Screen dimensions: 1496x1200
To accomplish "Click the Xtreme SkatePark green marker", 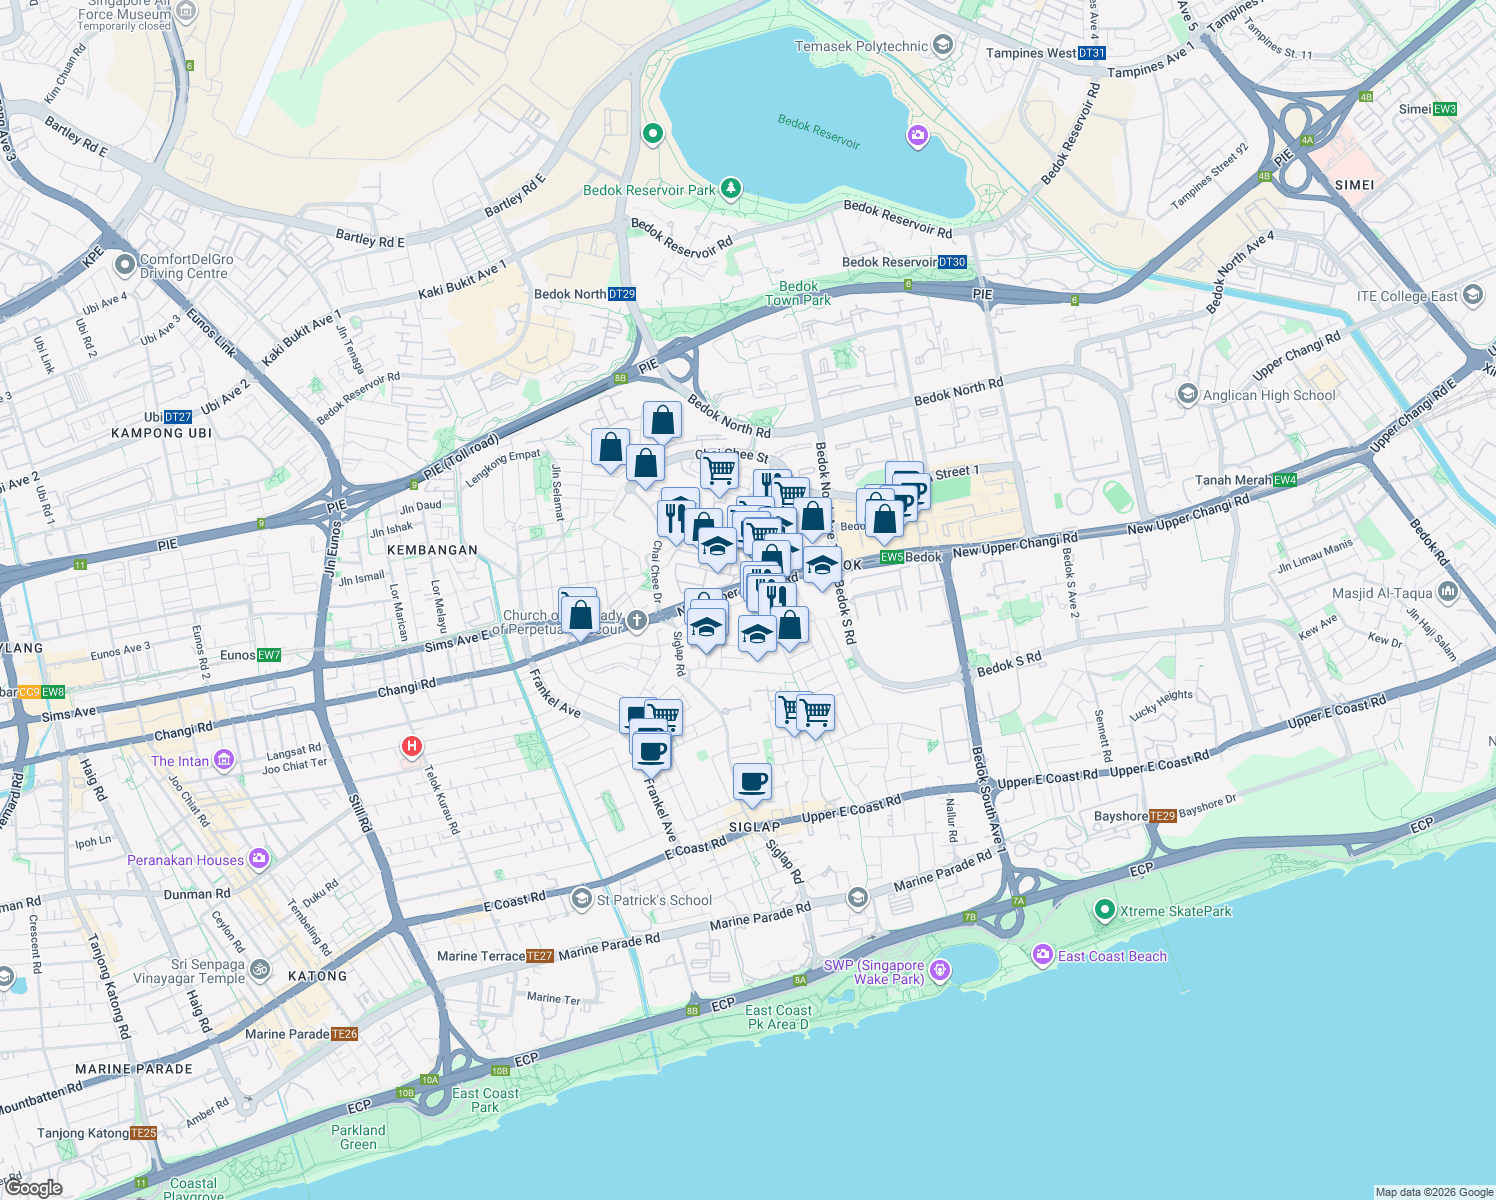I will click(1104, 911).
